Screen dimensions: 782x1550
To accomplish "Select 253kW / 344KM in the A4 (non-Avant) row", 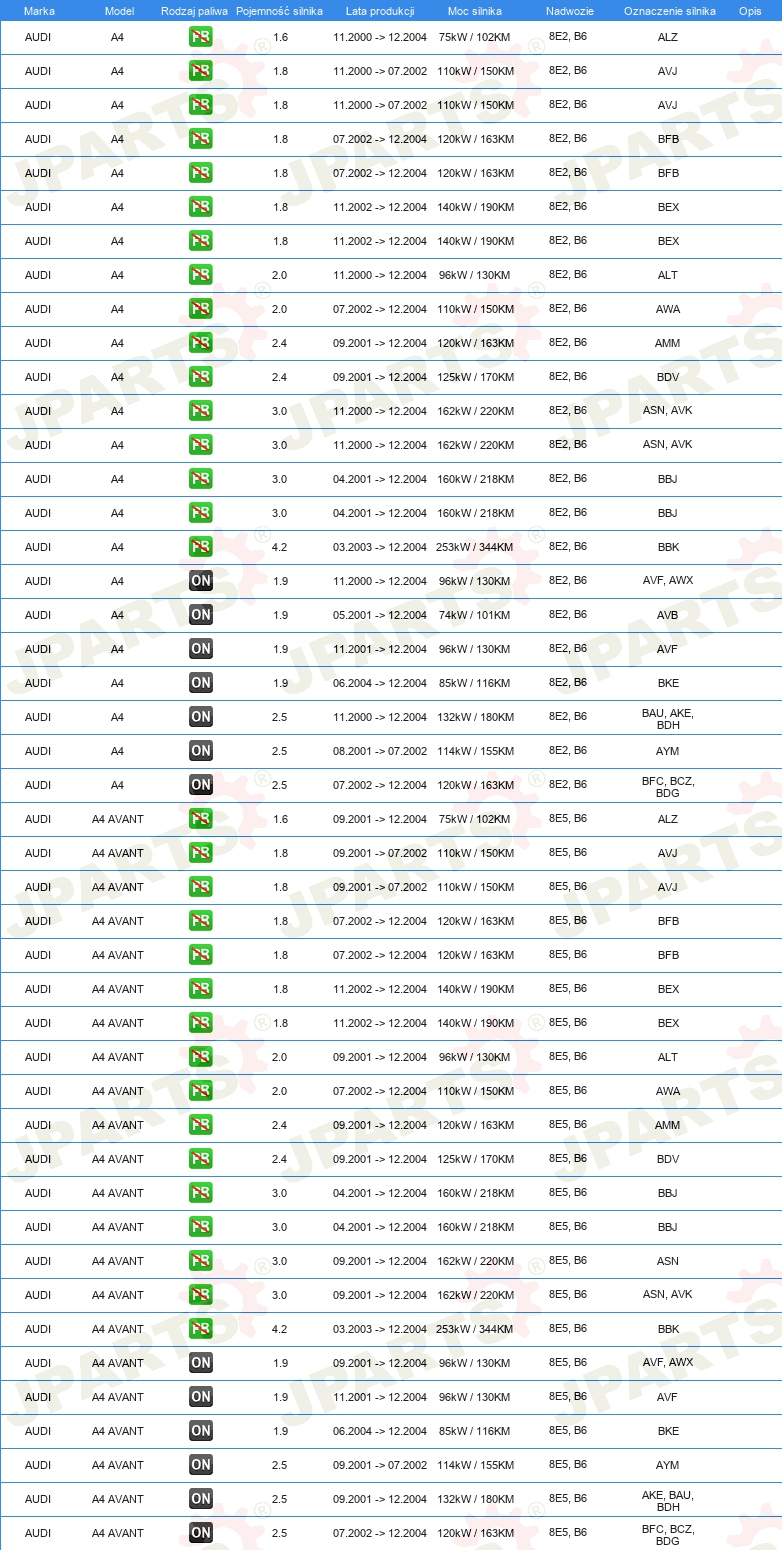I will pos(475,548).
